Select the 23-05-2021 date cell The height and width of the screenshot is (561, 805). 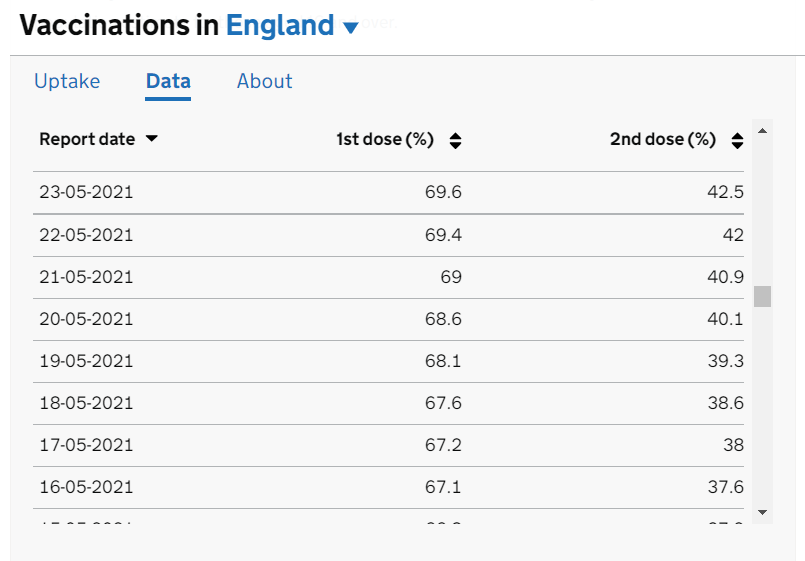pos(86,192)
